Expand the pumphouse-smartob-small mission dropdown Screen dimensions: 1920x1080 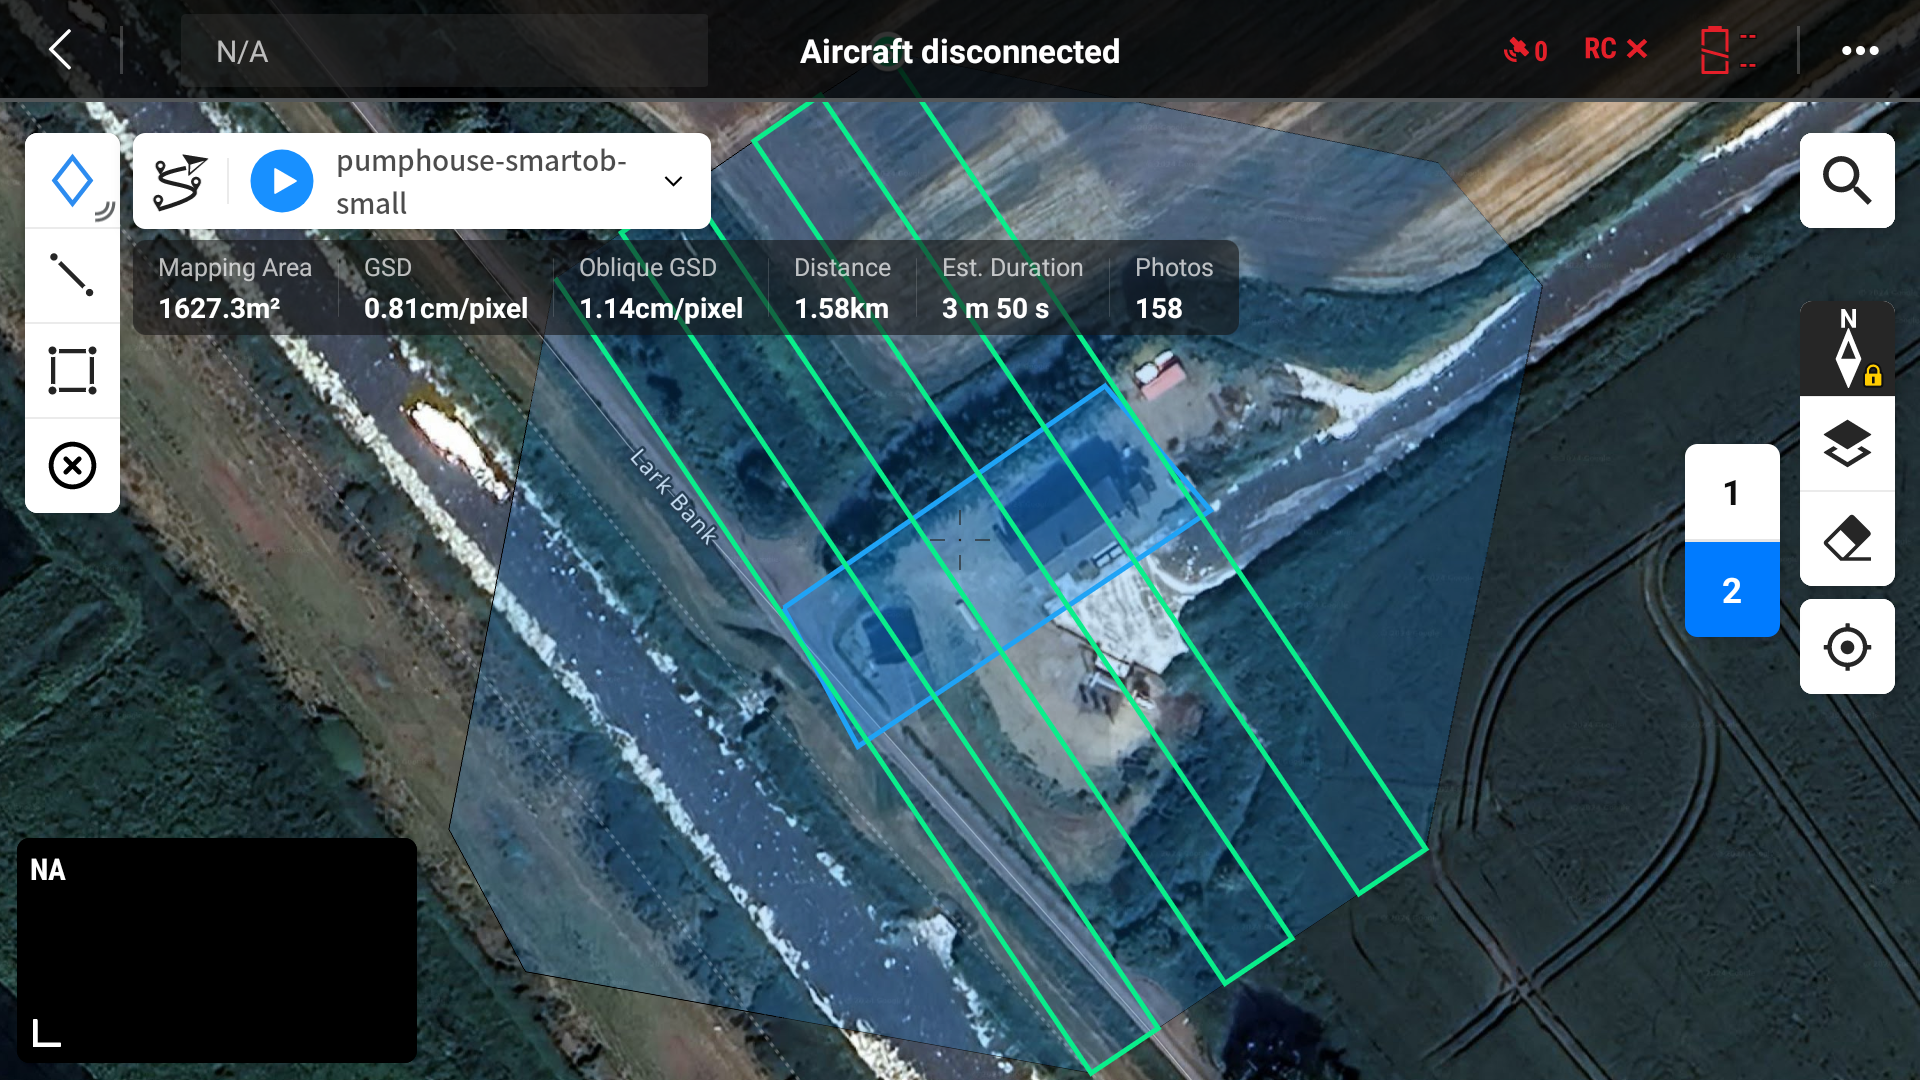point(673,181)
